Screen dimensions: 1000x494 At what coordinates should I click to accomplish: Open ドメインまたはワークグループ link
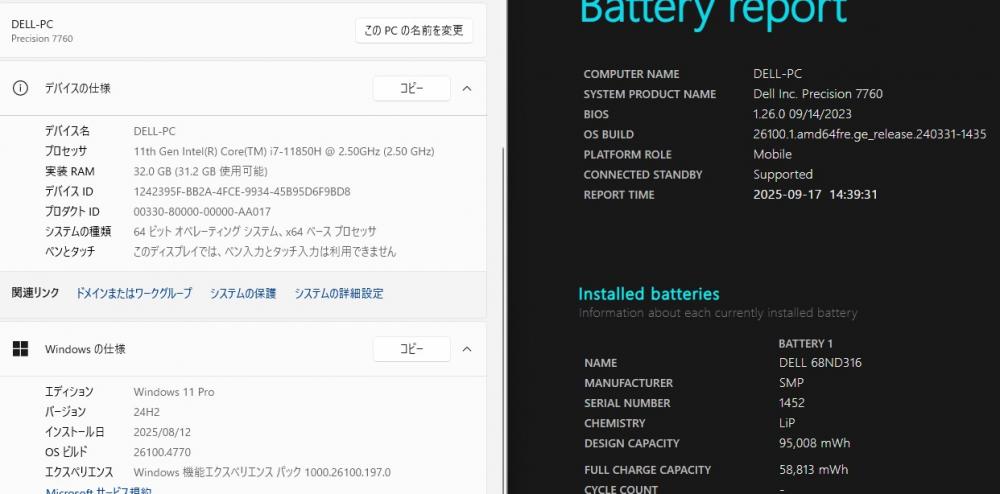133,293
